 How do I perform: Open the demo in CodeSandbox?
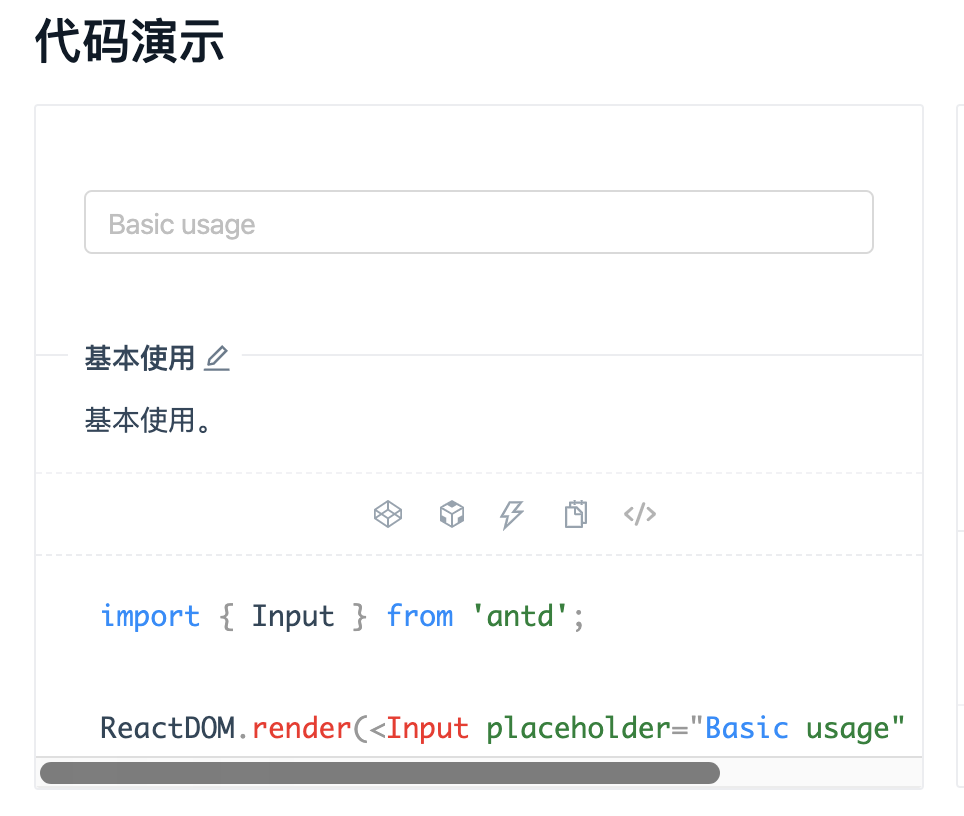click(452, 515)
